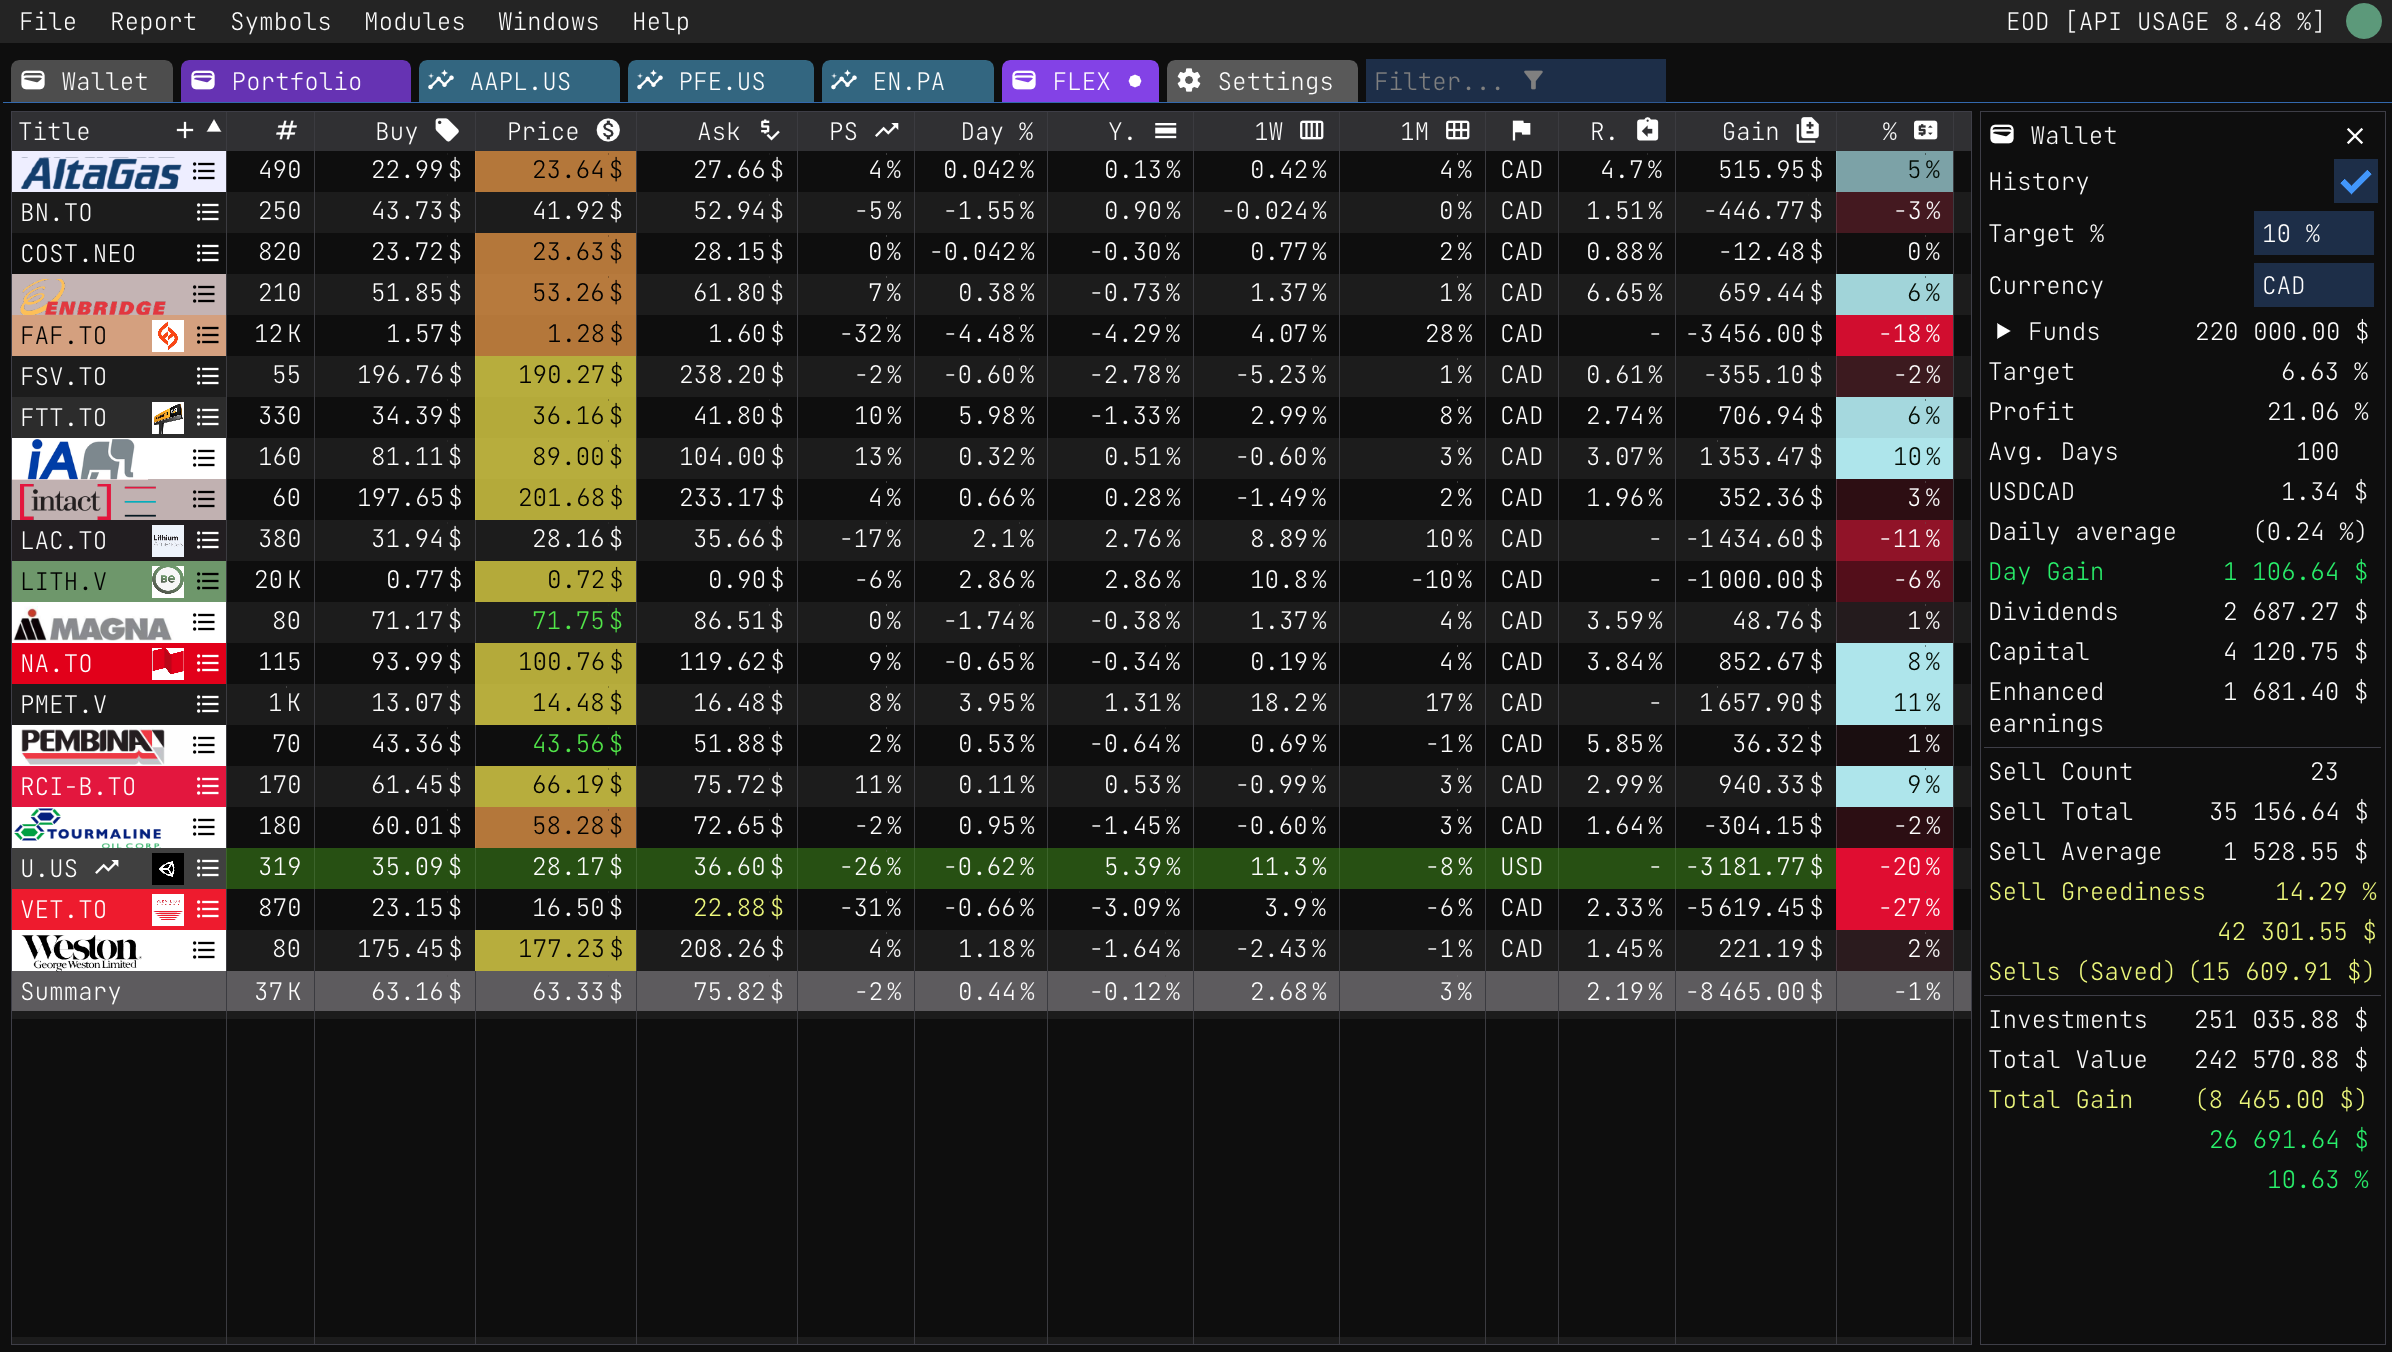Screen dimensions: 2392x1352
Task: Click the Day Gain label
Action: 2046,572
